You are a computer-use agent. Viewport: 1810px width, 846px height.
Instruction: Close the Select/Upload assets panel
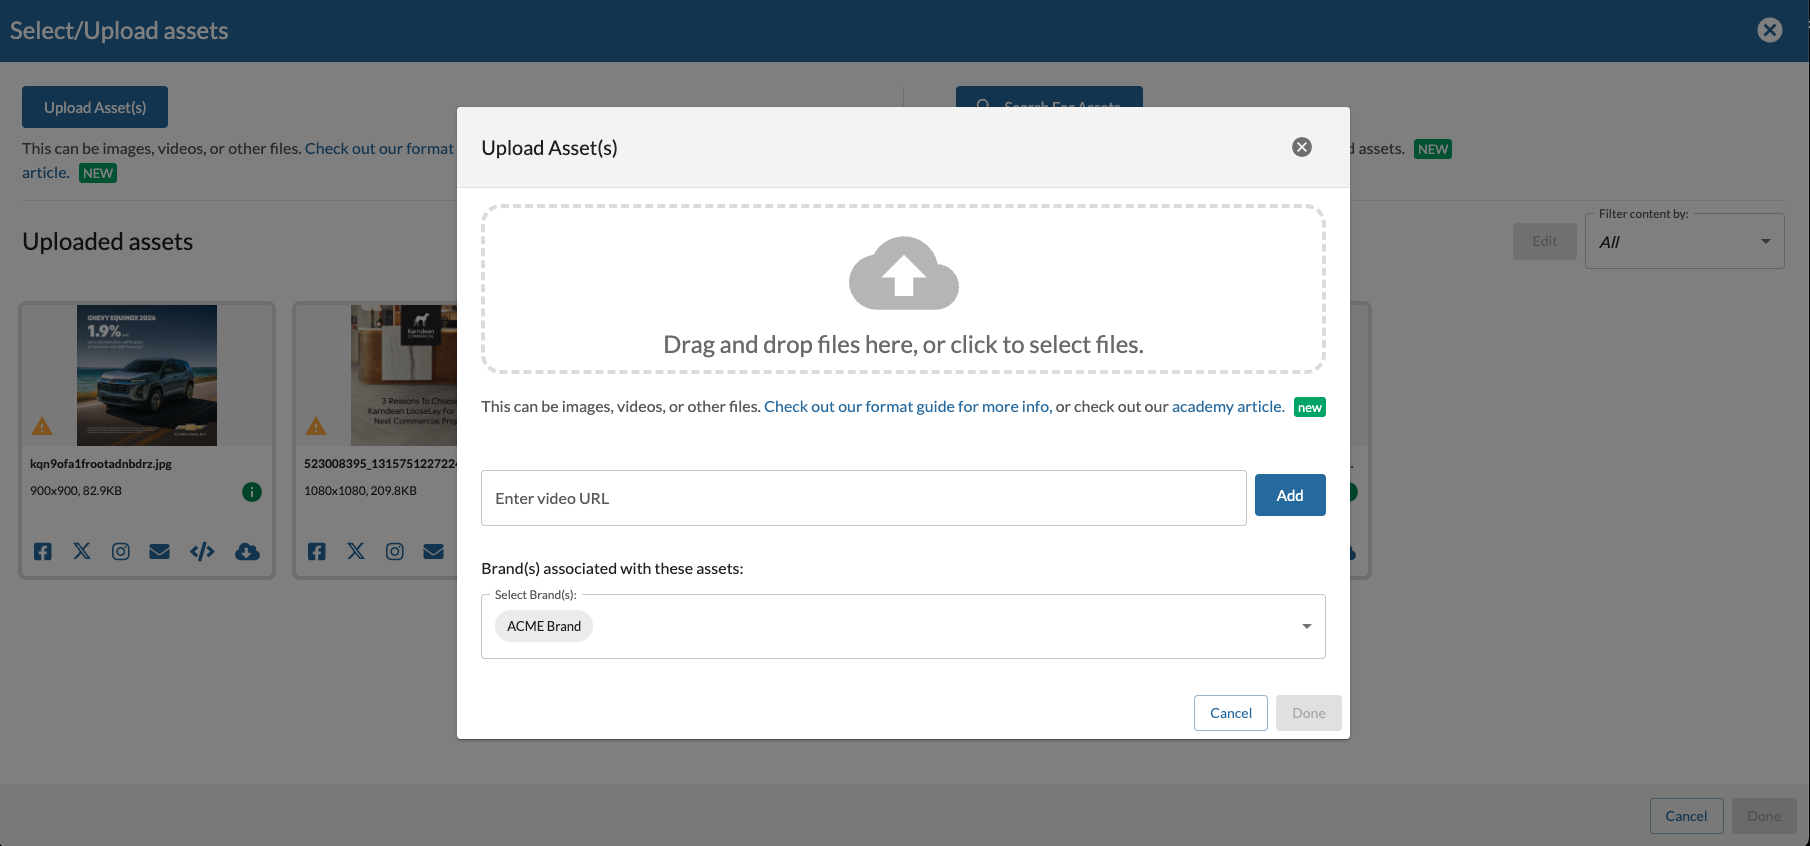(1770, 30)
